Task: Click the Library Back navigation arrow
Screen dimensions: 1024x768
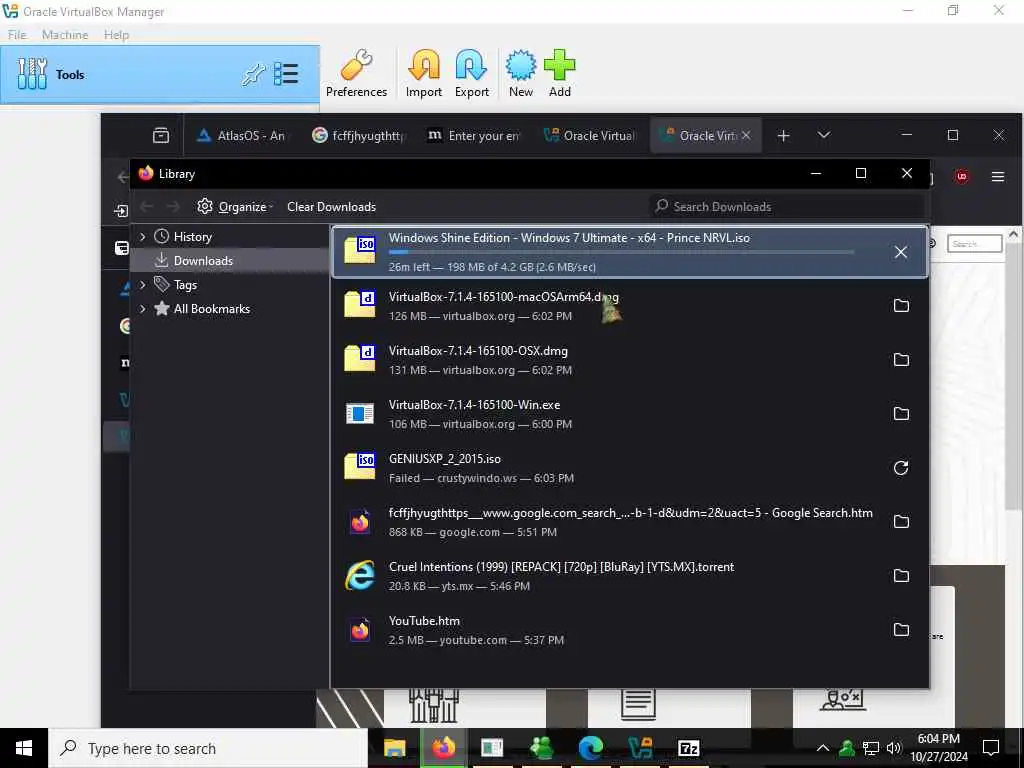Action: (146, 206)
